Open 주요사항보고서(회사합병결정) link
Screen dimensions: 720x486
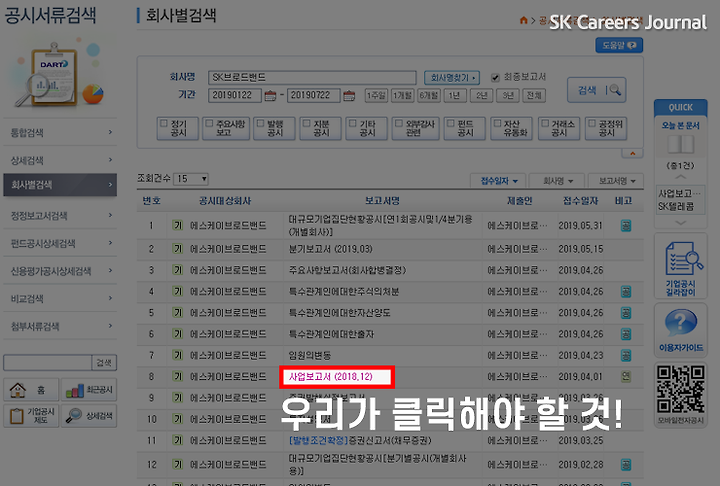pos(347,270)
